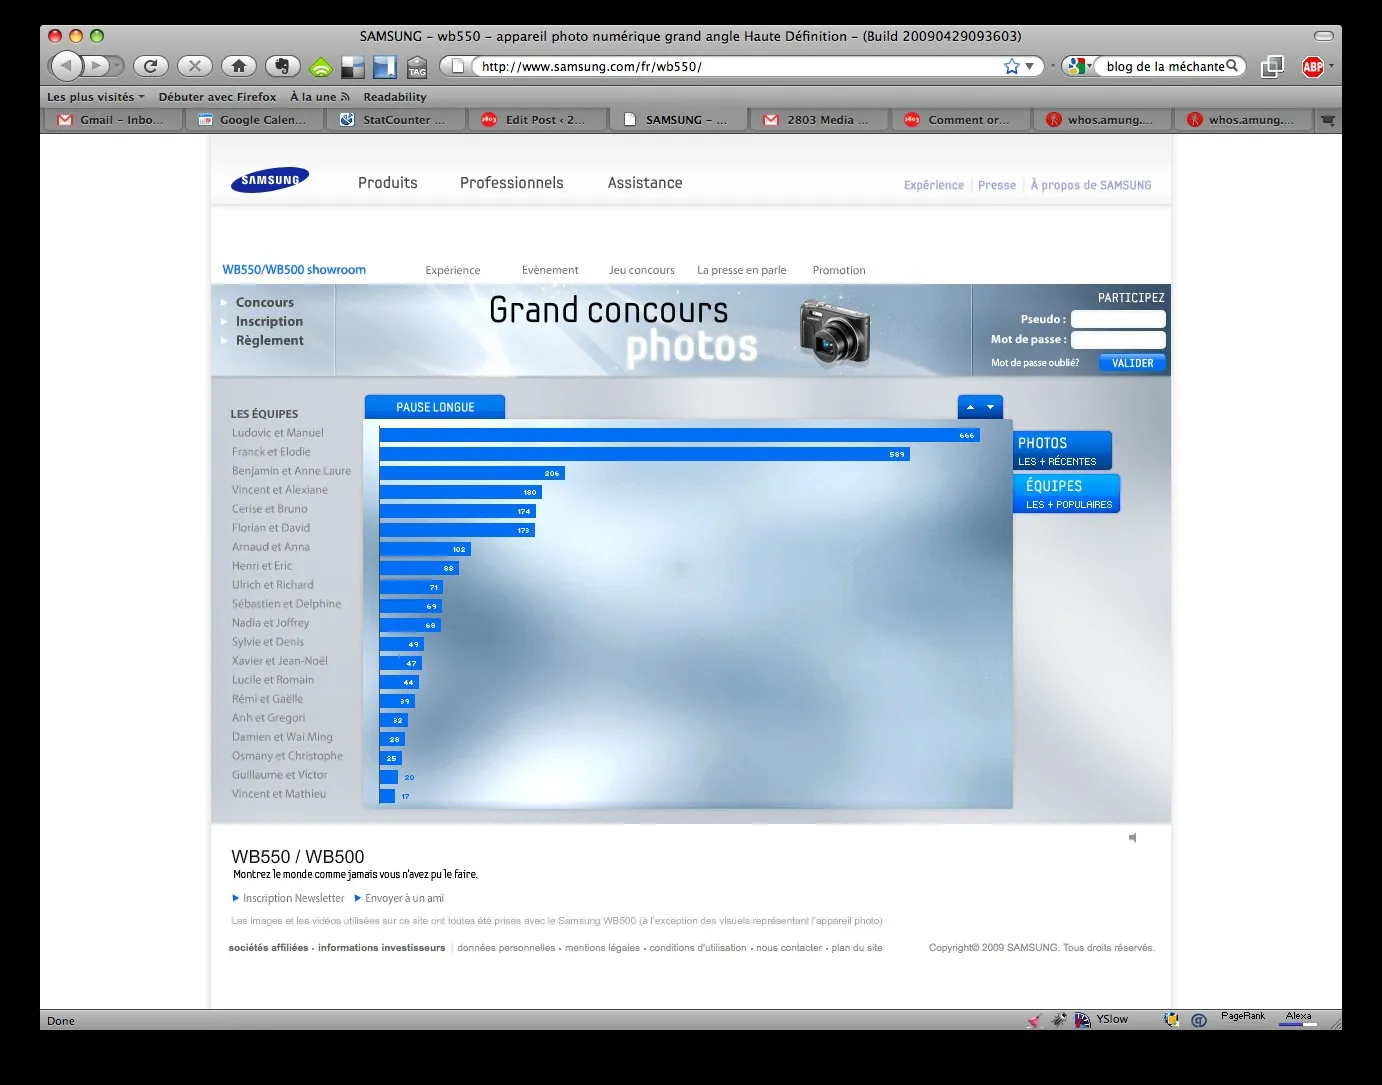Screen dimensions: 1382x1085
Task: Click the Firebug bug icon in status bar
Action: (1059, 1020)
